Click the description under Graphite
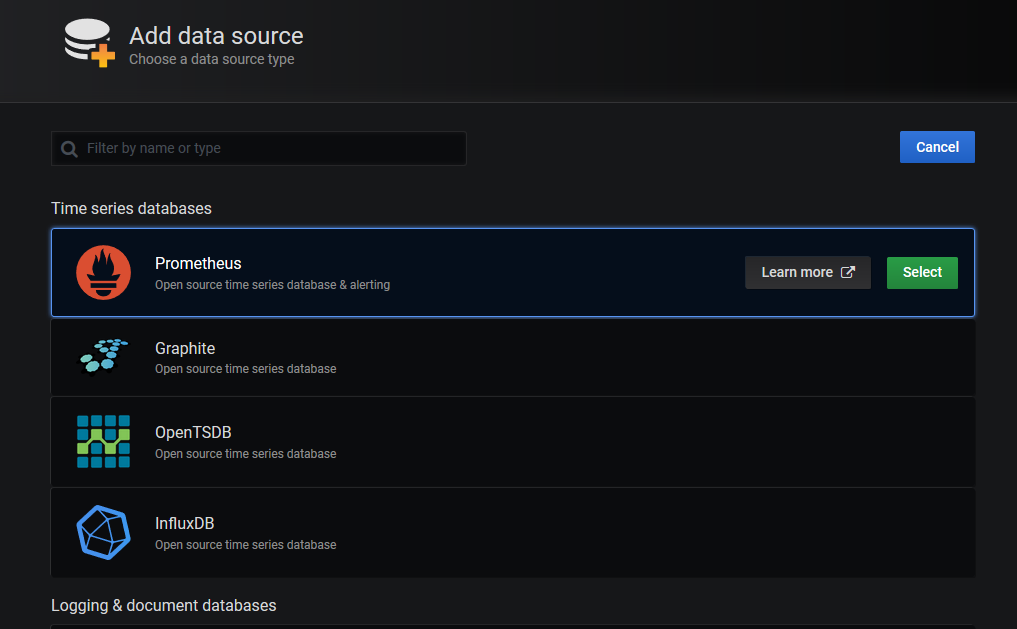1017x629 pixels. point(246,369)
